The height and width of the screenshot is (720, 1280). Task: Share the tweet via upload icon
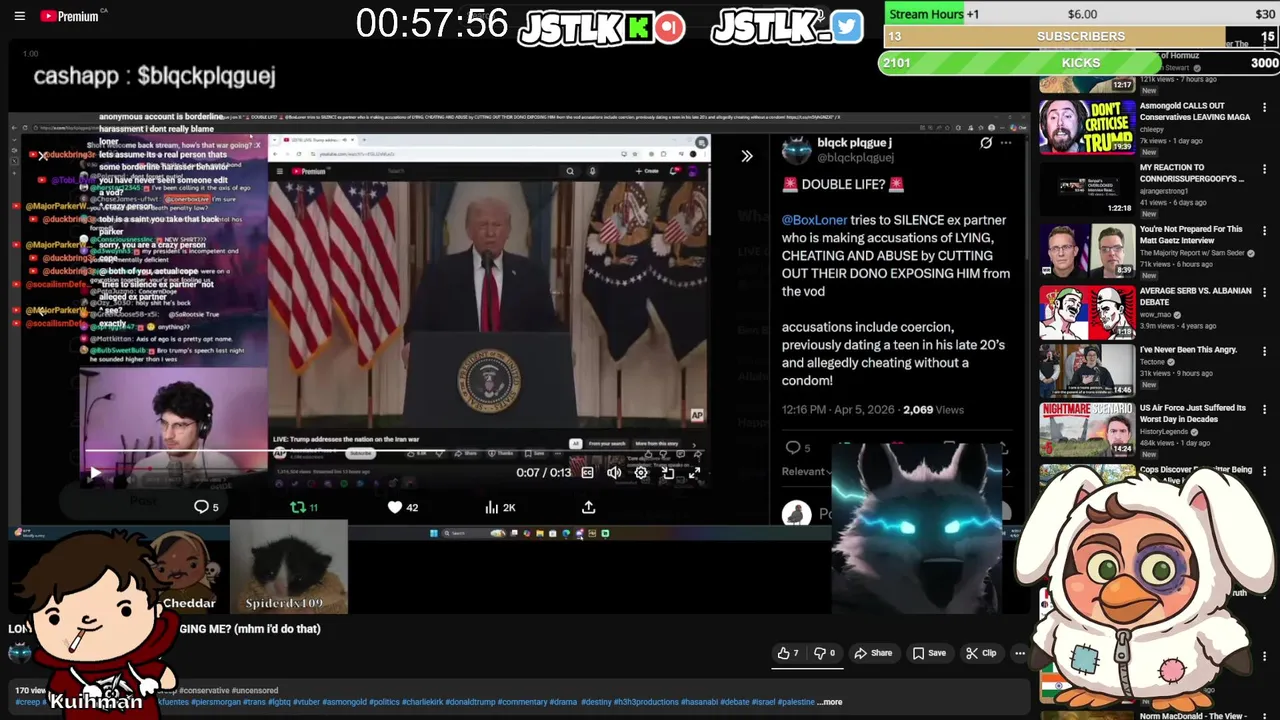pos(589,507)
